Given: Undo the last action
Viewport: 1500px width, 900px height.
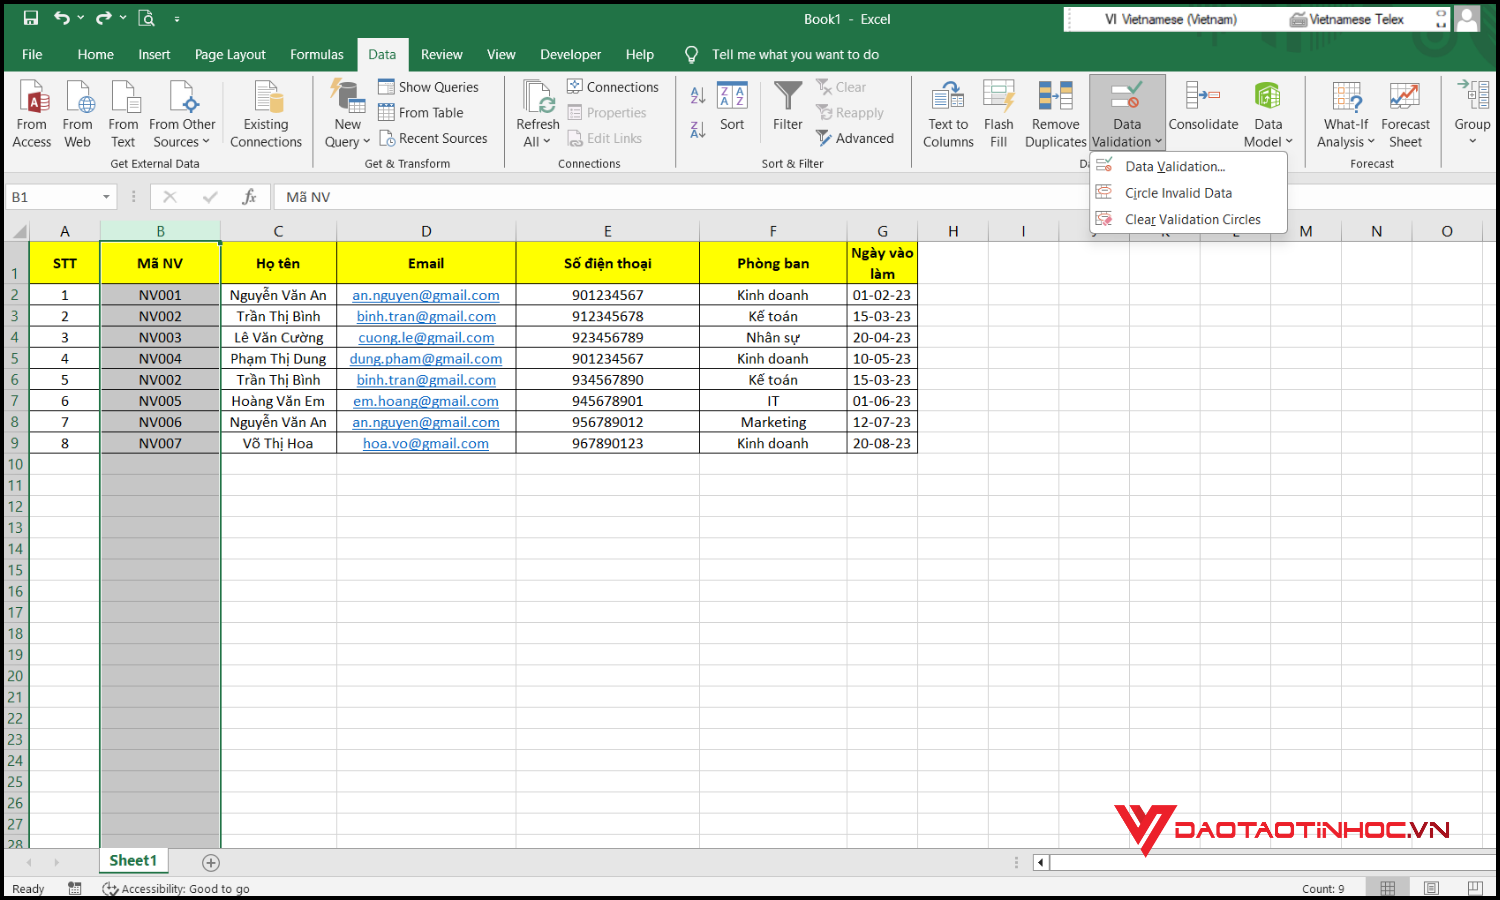Looking at the screenshot, I should (62, 18).
